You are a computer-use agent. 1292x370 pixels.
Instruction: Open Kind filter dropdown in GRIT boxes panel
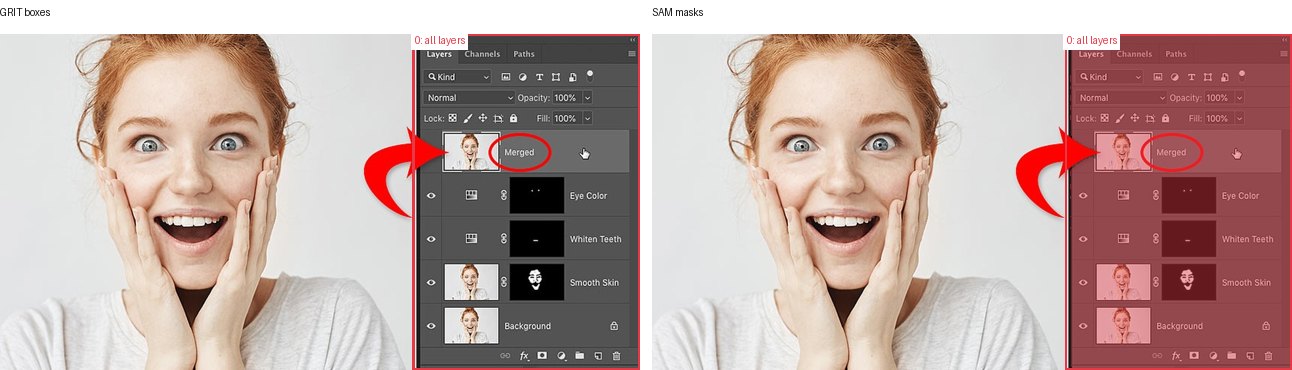458,77
